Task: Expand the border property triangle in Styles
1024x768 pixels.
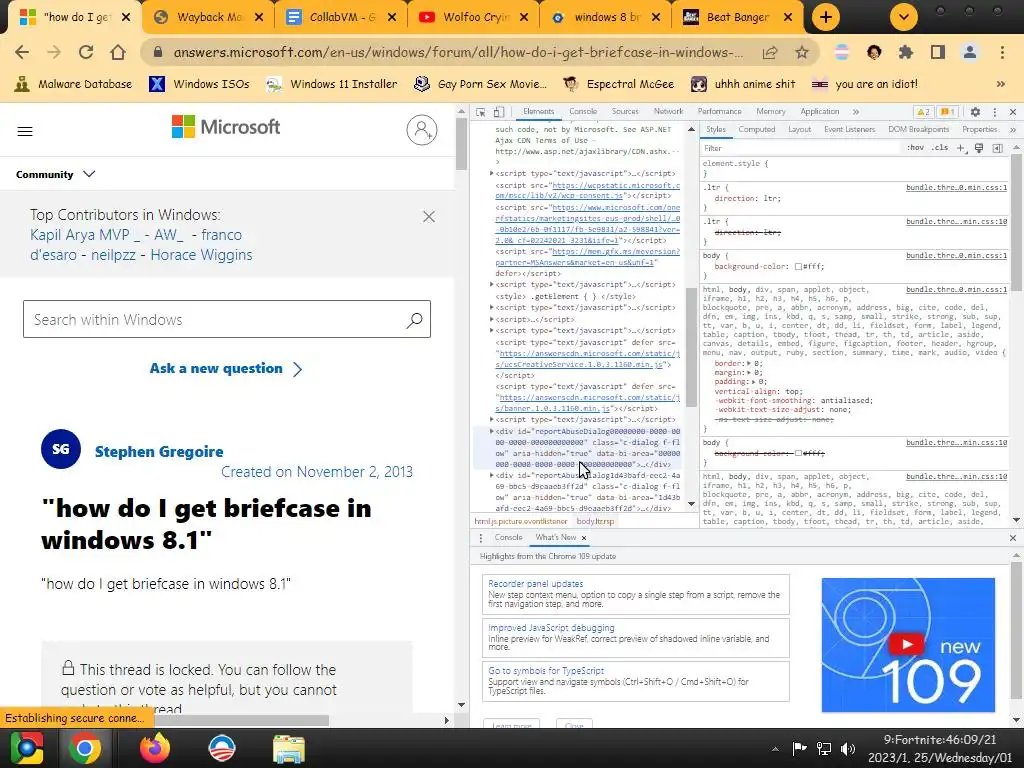Action: tap(748, 363)
